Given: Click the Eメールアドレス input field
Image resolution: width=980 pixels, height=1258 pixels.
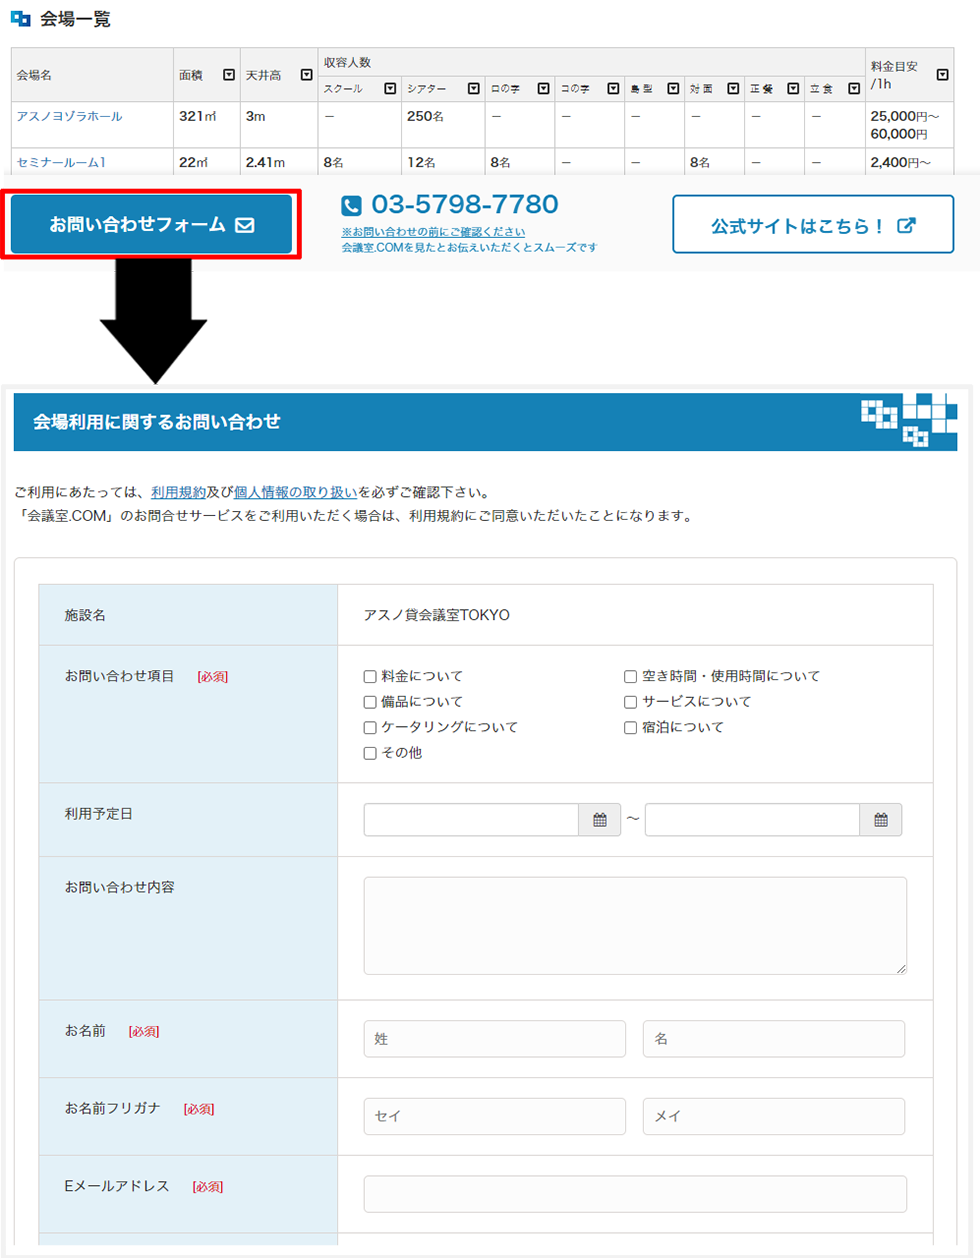Looking at the screenshot, I should click(x=635, y=1194).
